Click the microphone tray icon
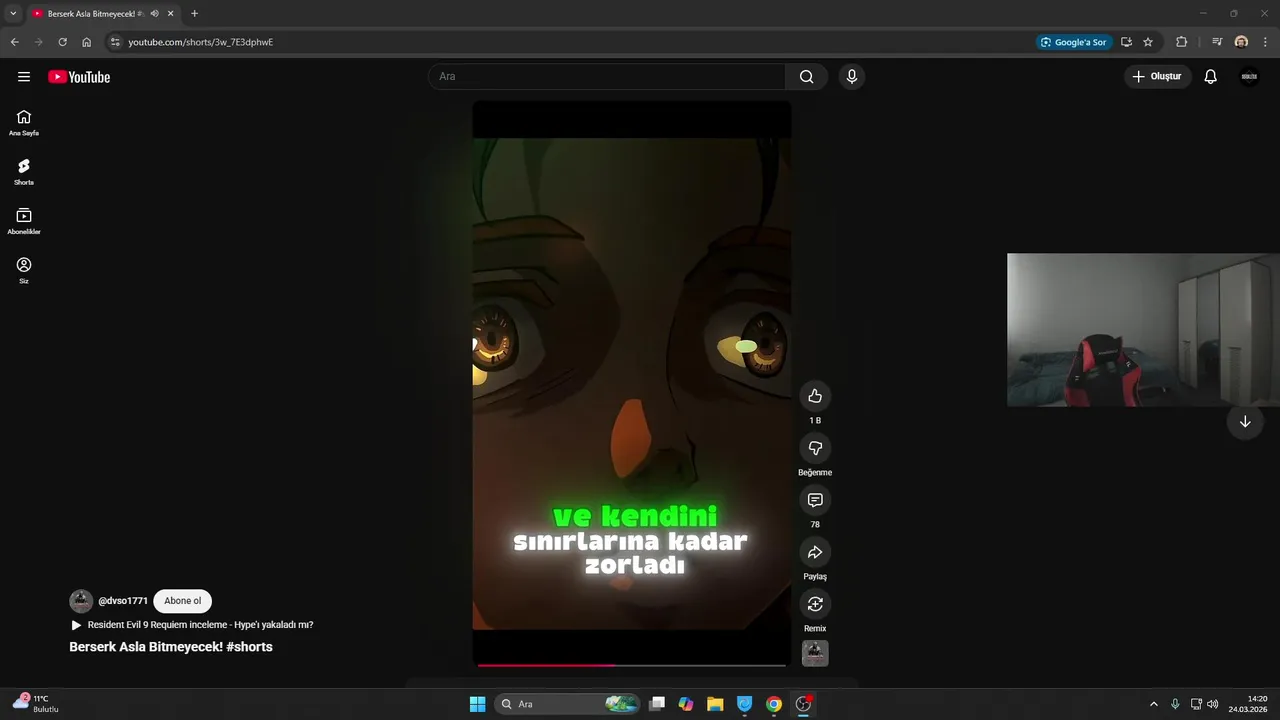Image resolution: width=1280 pixels, height=720 pixels. [x=1175, y=704]
